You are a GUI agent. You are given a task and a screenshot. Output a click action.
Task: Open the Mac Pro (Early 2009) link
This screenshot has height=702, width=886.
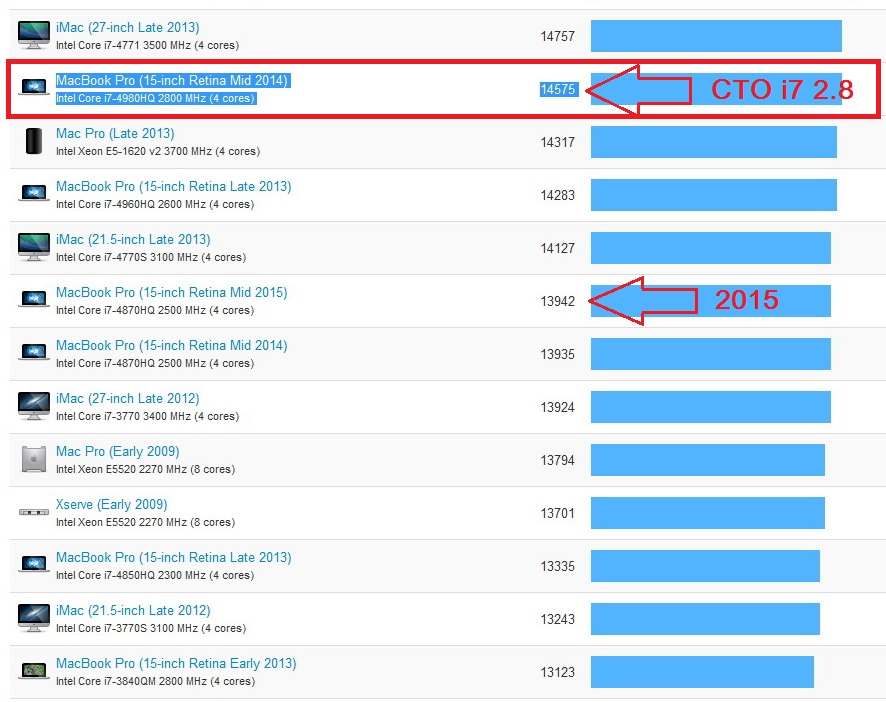point(118,452)
